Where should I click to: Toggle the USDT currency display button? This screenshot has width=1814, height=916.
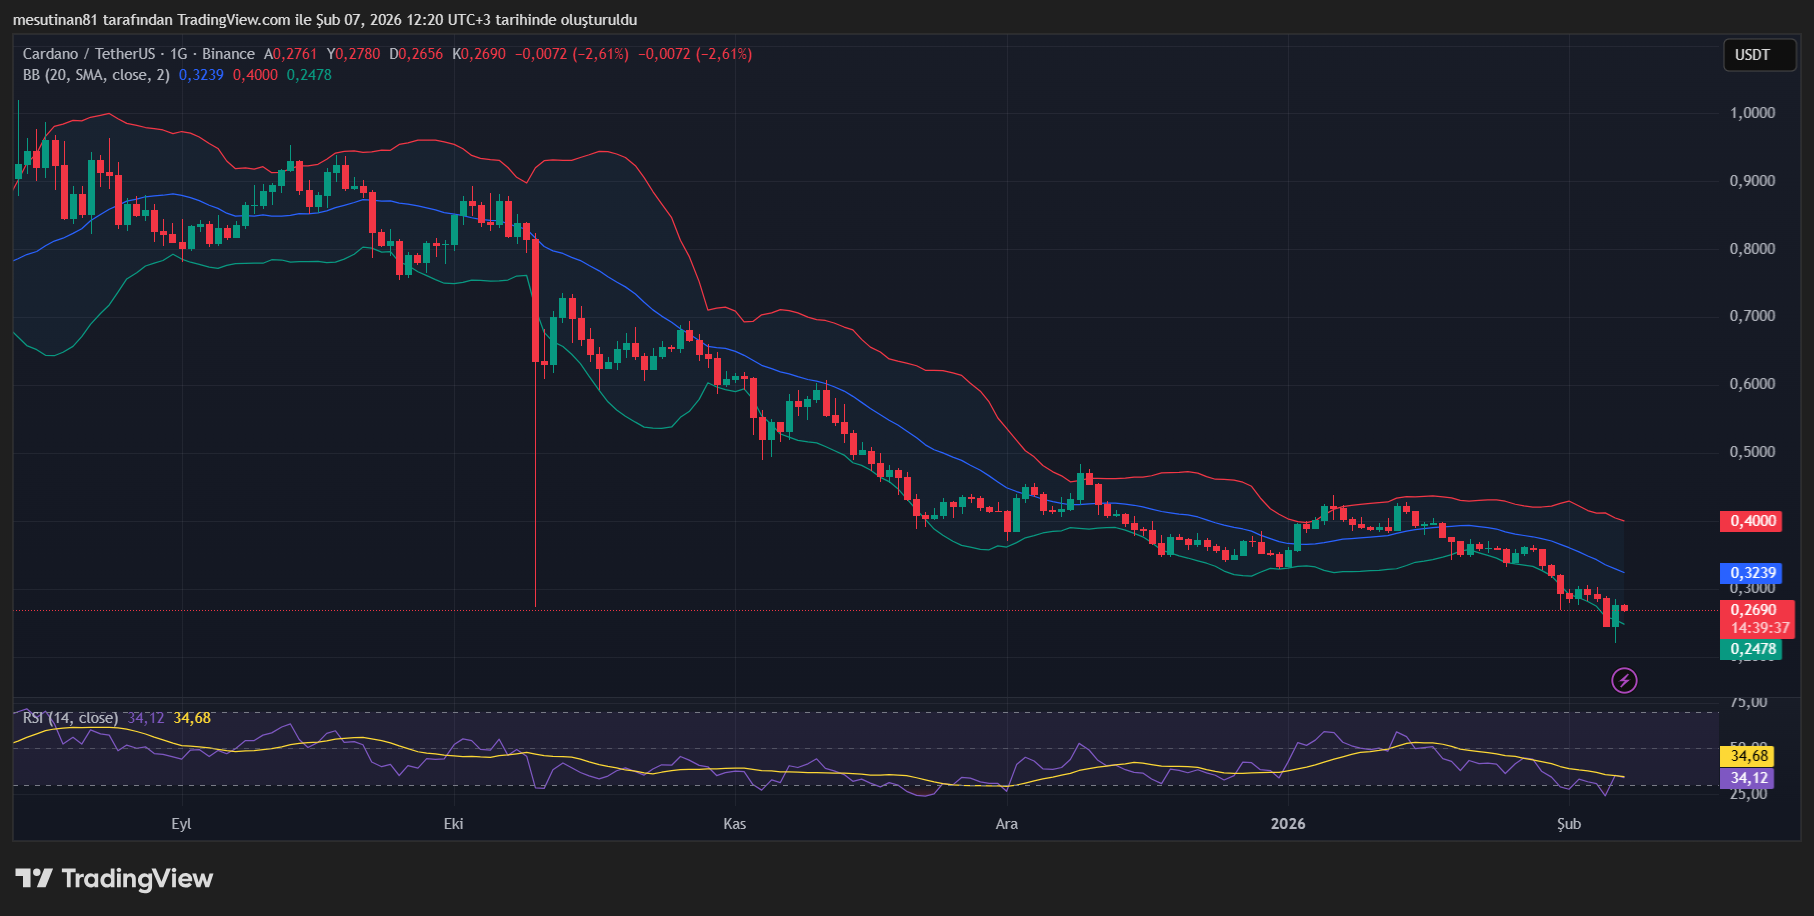coord(1758,55)
